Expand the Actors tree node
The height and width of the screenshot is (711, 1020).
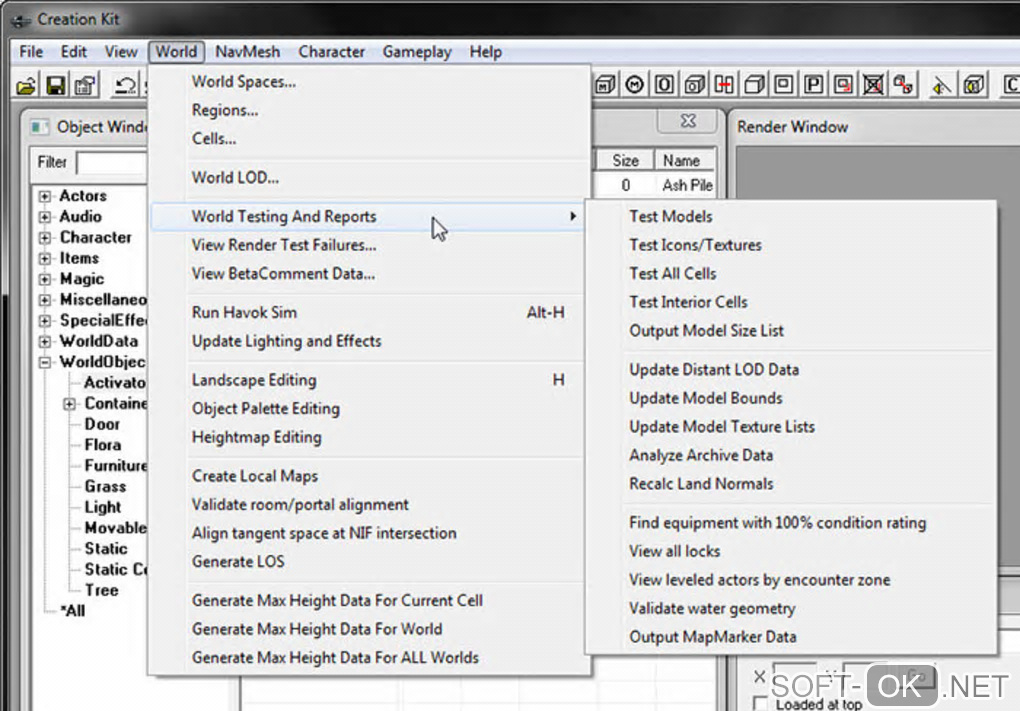click(44, 196)
